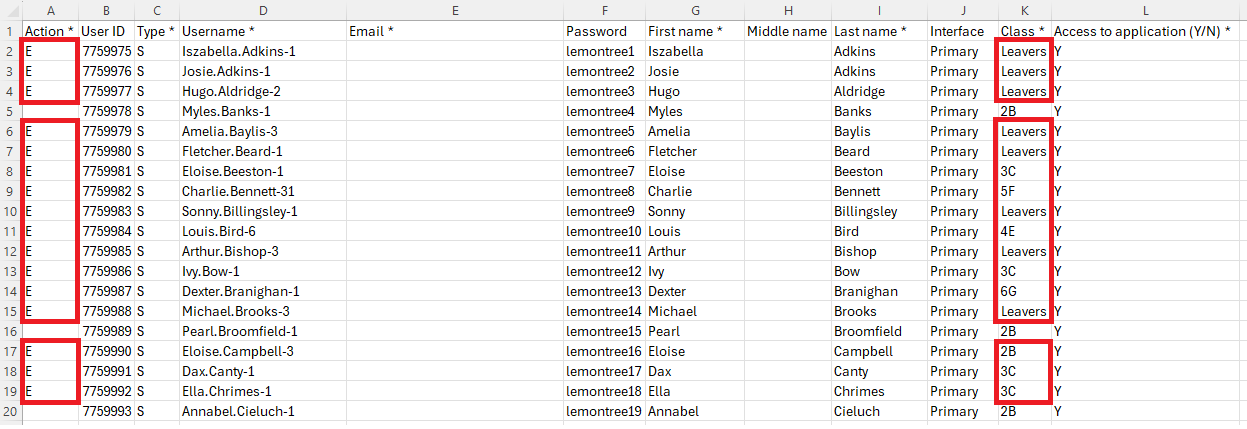Select row 16 header
This screenshot has height=429, width=1247.
tap(10, 331)
